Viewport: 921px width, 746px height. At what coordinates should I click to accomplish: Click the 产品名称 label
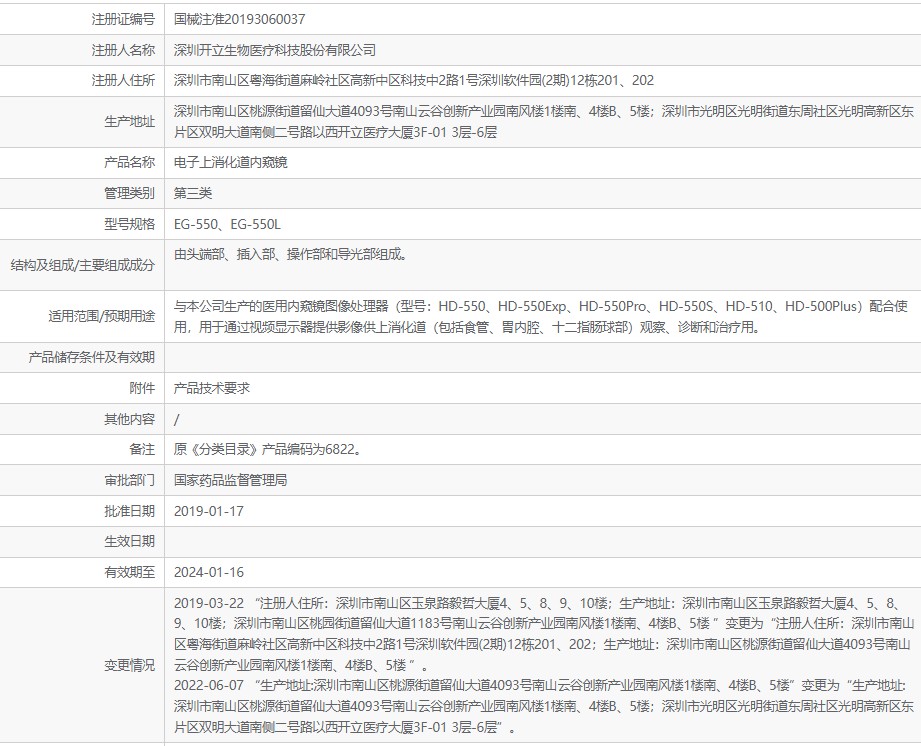129,162
